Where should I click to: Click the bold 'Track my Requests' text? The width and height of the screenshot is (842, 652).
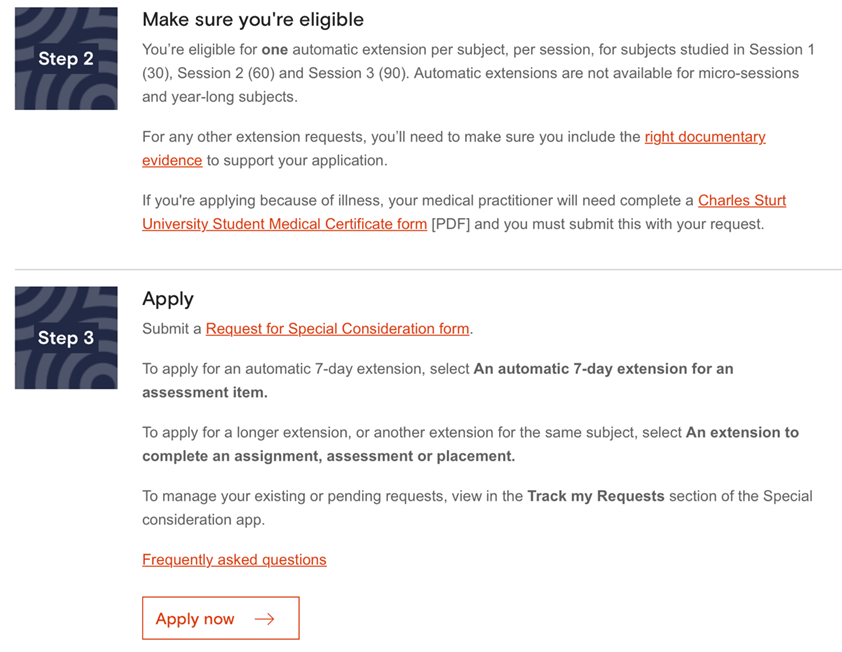coord(595,496)
